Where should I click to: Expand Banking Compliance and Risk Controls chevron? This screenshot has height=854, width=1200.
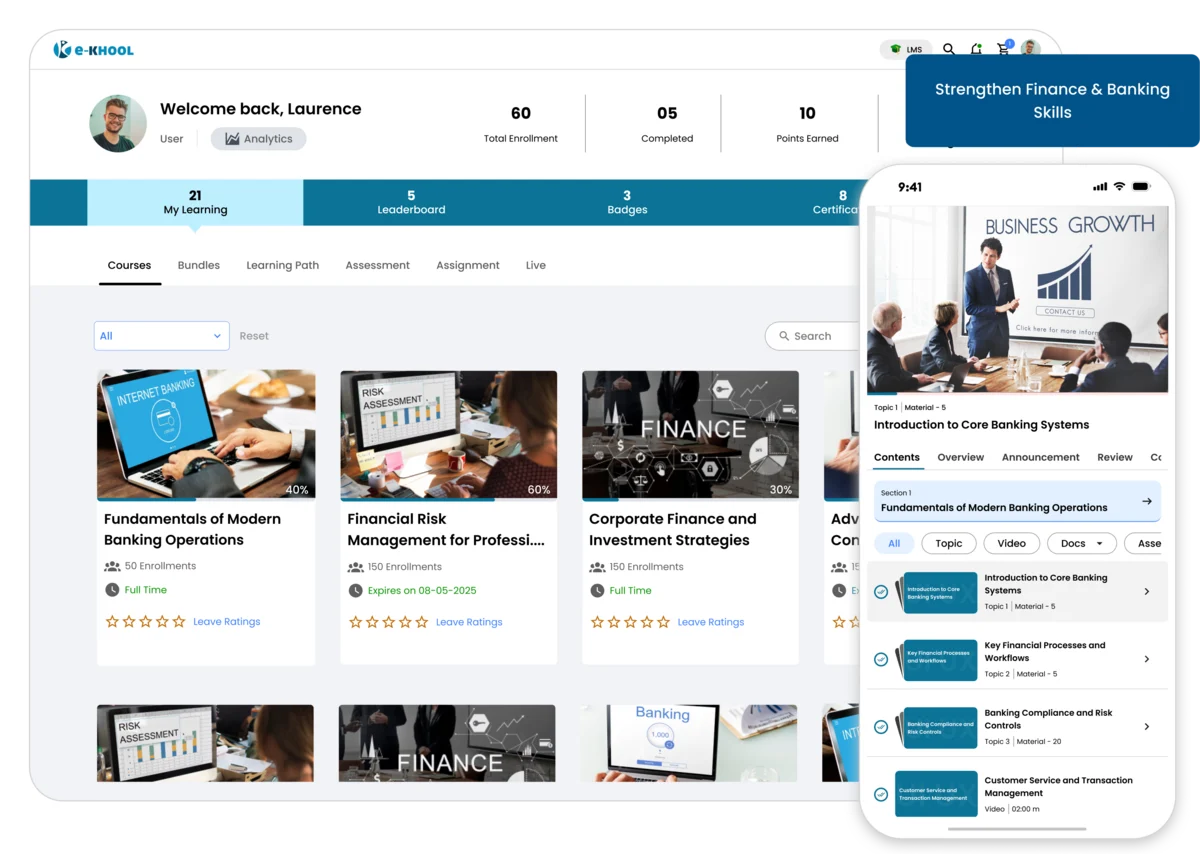(1147, 727)
